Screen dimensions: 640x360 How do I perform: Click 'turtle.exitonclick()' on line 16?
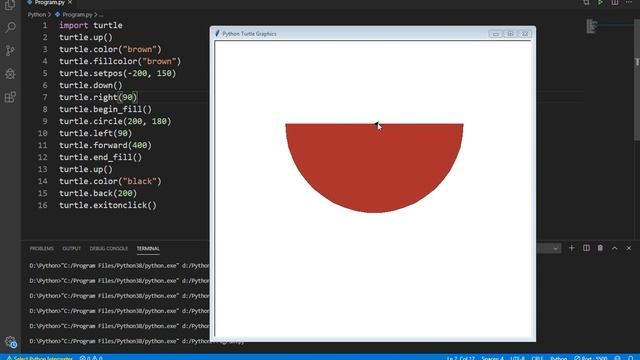click(x=108, y=205)
